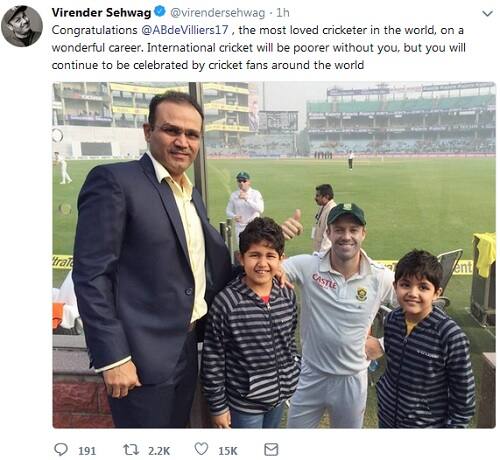Click the reply speech bubble icon

(x=61, y=449)
